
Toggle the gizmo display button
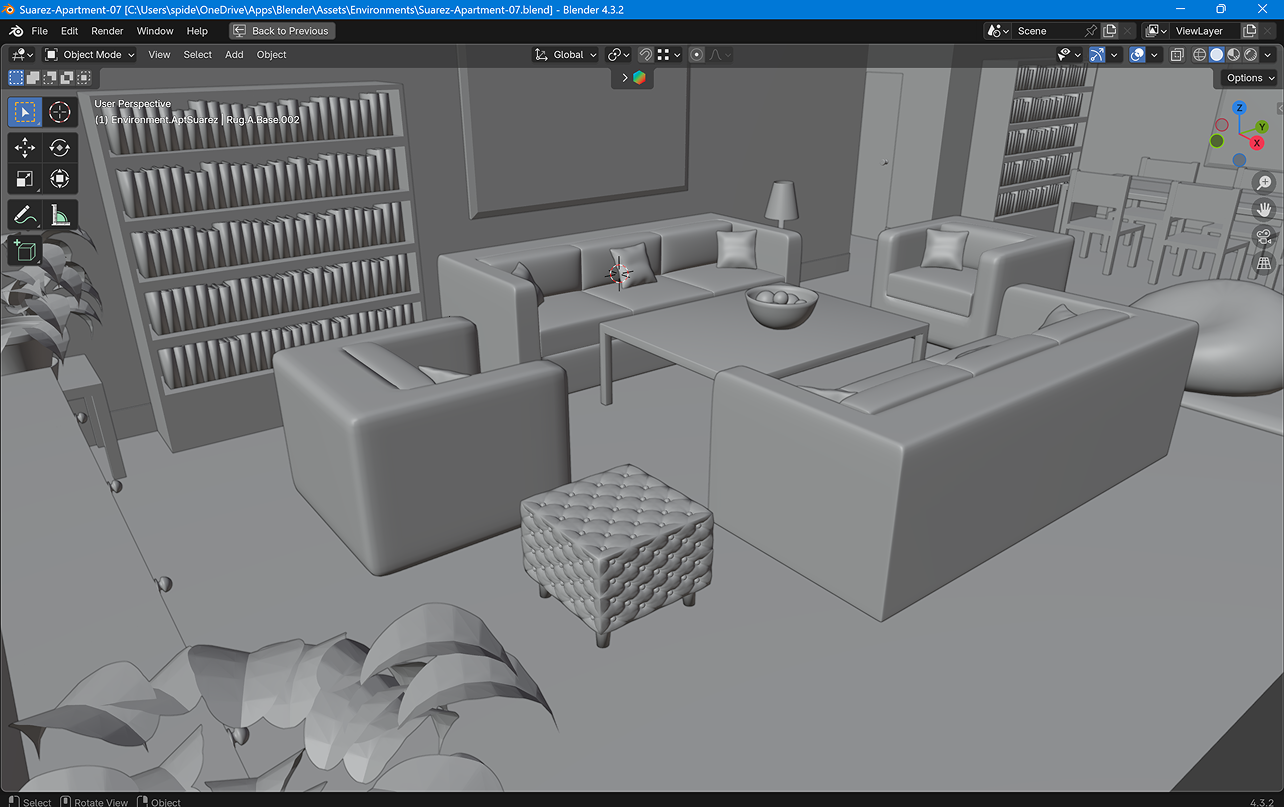(1098, 55)
